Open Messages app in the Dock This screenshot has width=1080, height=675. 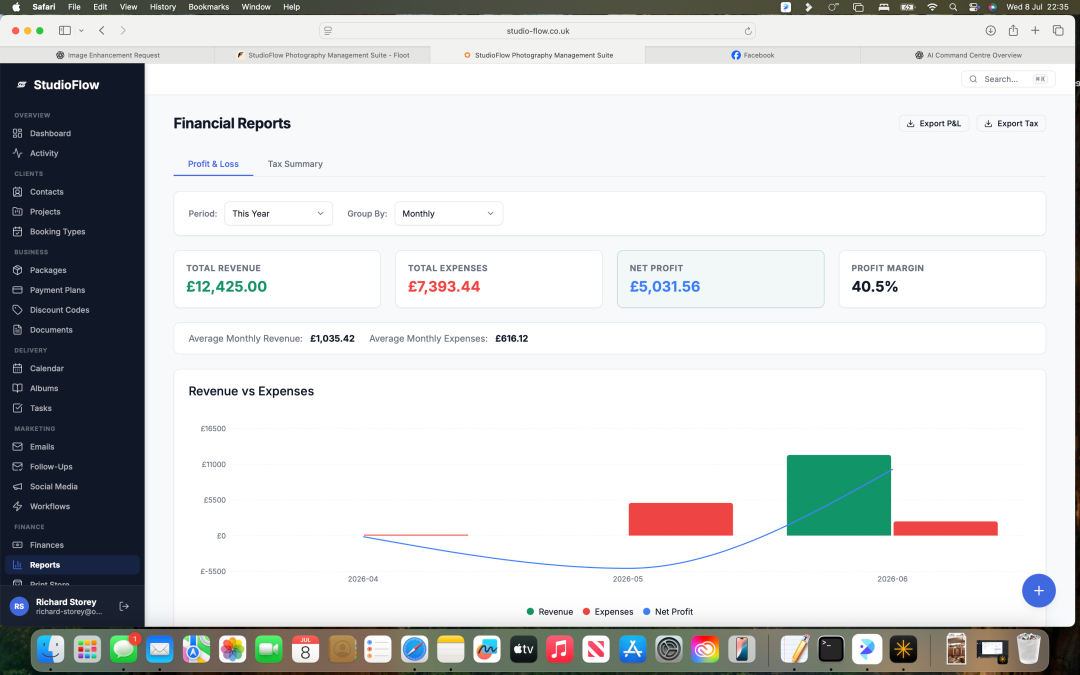point(123,650)
